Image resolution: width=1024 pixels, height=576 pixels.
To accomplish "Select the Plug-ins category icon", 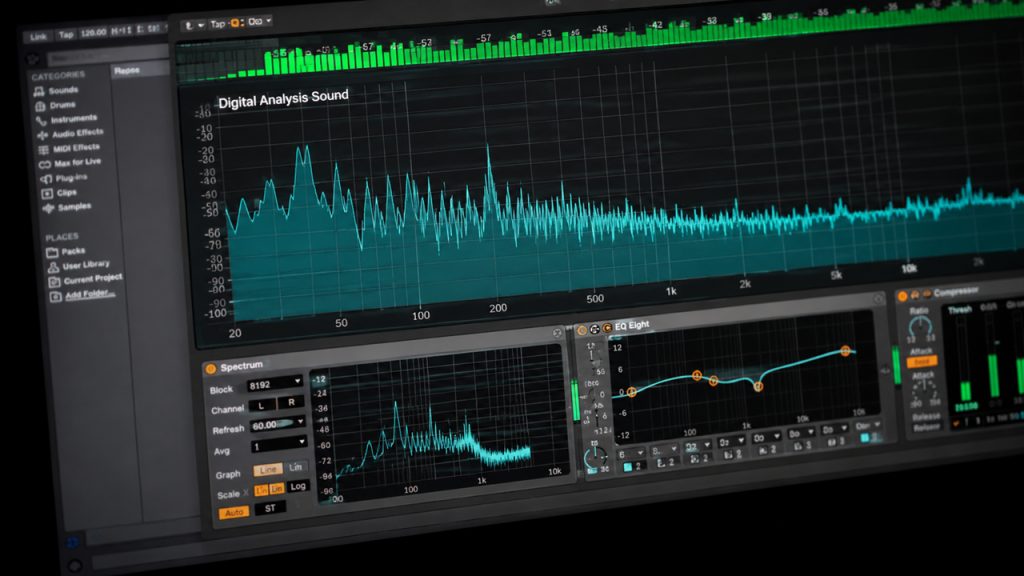I will click(46, 179).
